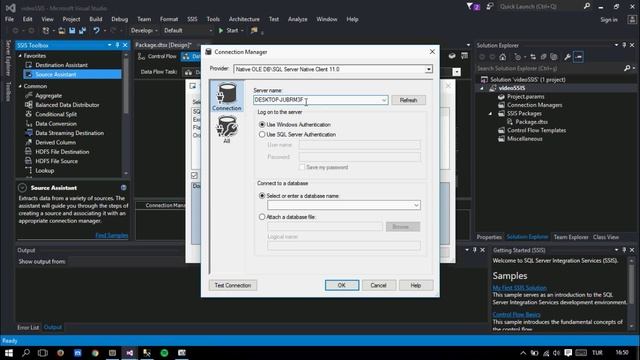This screenshot has width=640, height=360.
Task: Select Use SQL Server Authentication radio button
Action: (x=262, y=134)
